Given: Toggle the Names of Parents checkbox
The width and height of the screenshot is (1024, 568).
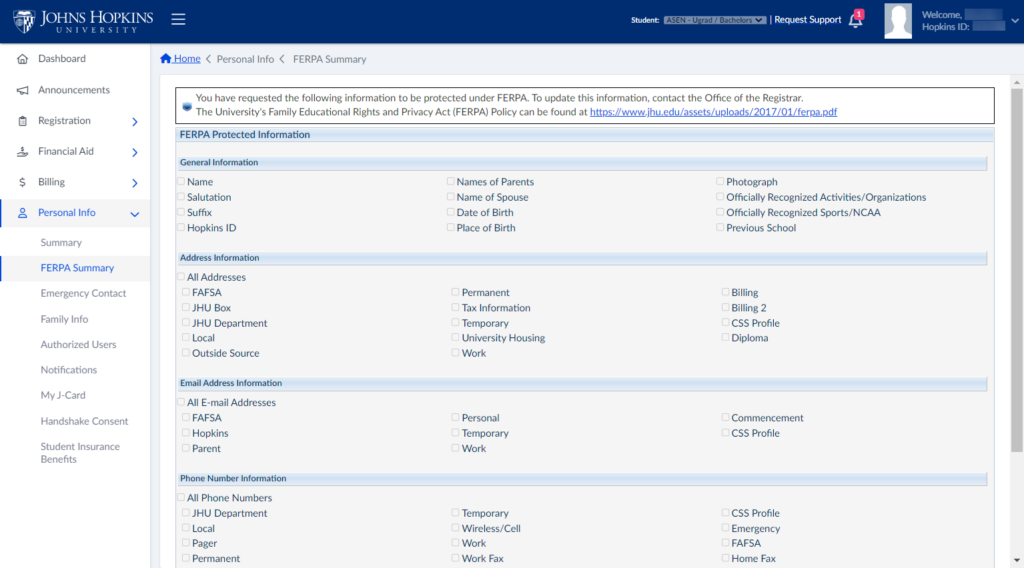Looking at the screenshot, I should 451,181.
